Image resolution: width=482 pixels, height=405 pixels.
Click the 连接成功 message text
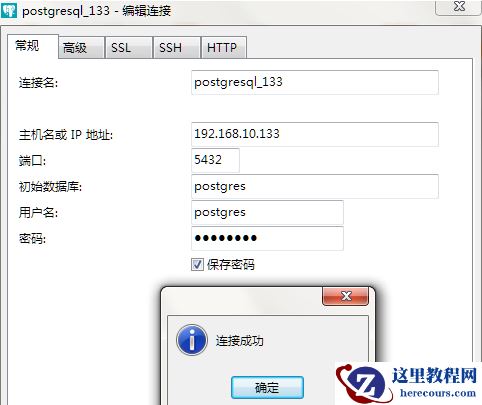[x=239, y=341]
